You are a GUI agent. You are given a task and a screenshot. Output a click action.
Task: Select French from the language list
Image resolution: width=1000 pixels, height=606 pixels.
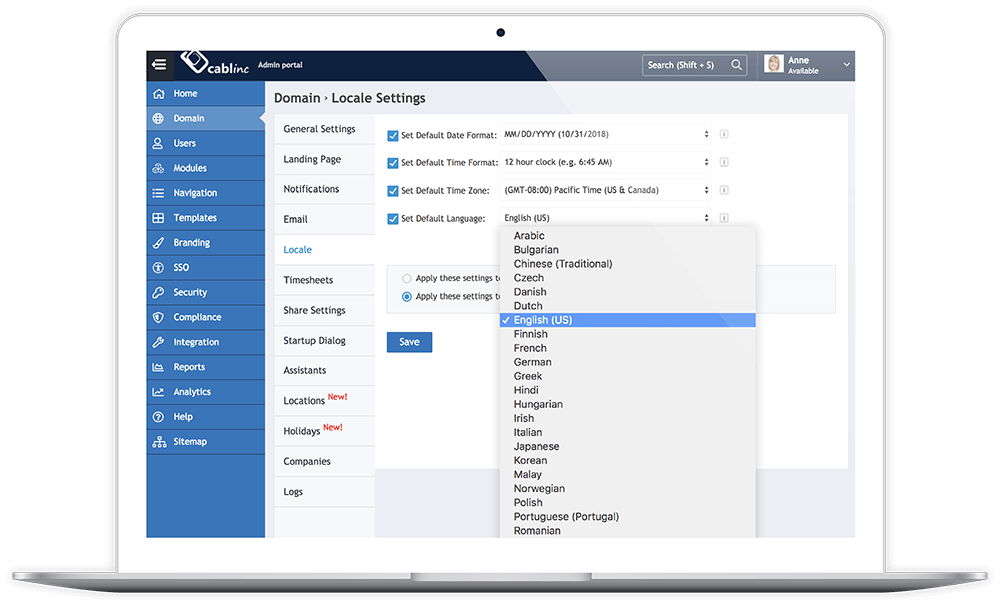[530, 348]
